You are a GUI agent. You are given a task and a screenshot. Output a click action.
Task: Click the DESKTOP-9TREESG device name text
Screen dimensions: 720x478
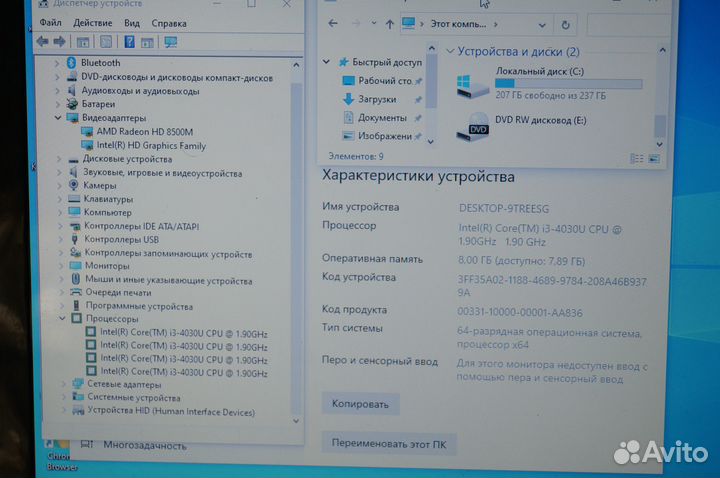point(504,208)
